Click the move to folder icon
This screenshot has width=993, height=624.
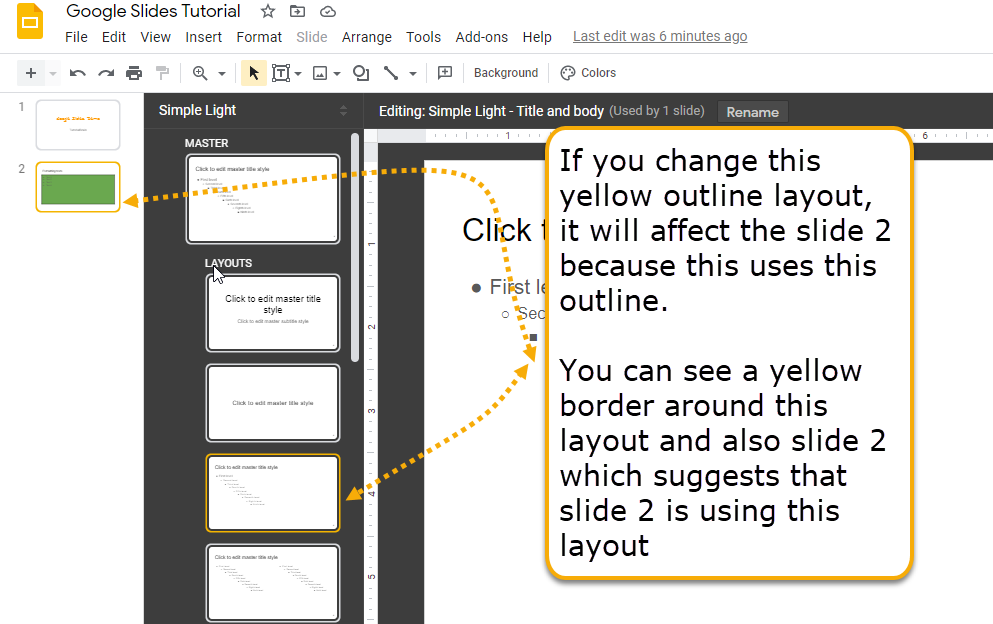[x=297, y=11]
